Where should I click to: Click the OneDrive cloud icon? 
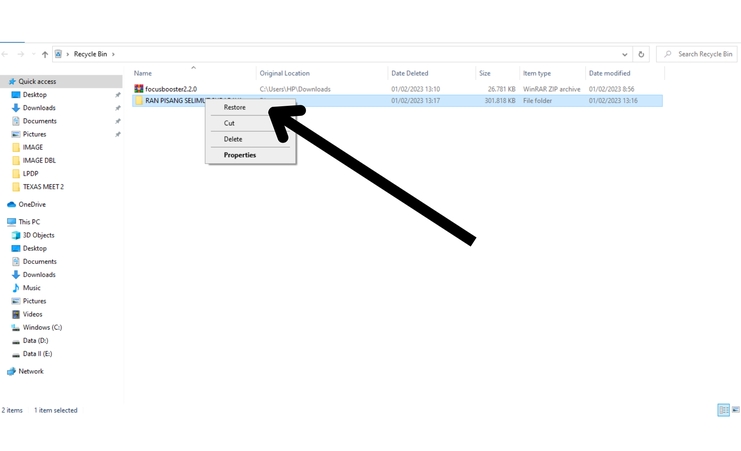(x=11, y=204)
